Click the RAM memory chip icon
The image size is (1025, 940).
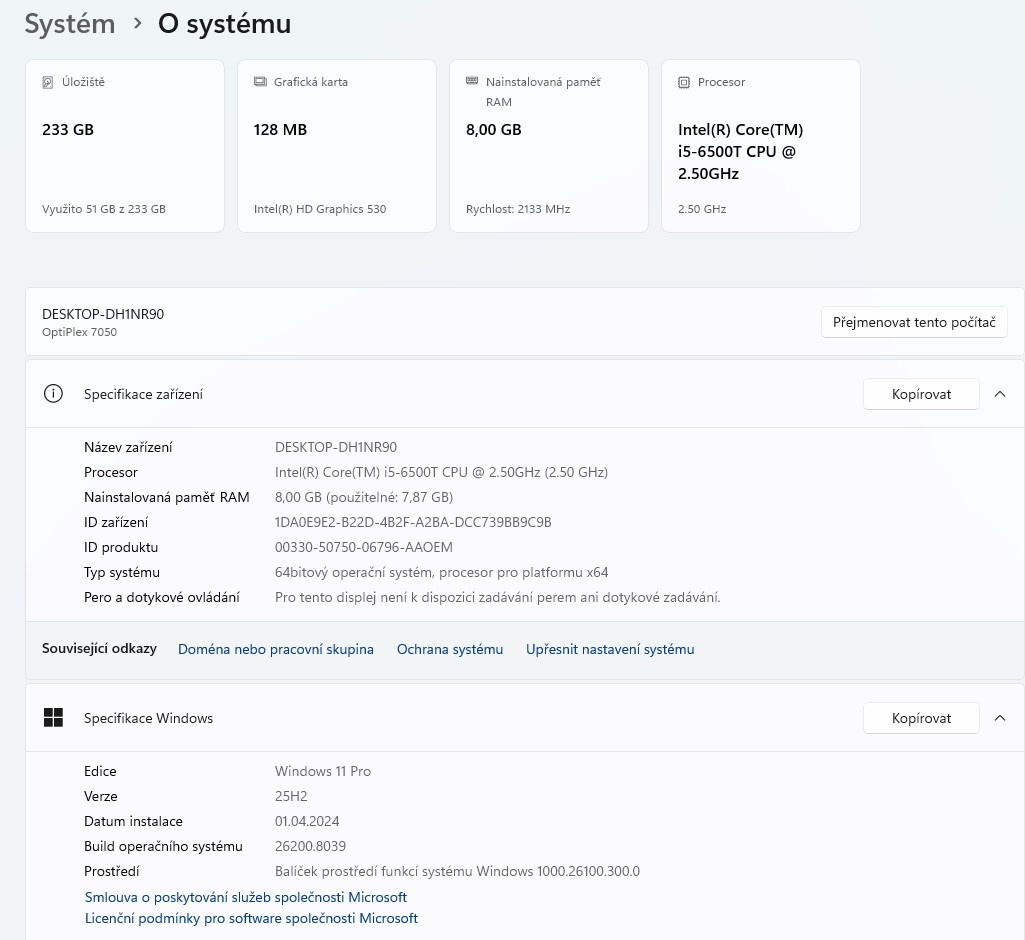pos(472,81)
